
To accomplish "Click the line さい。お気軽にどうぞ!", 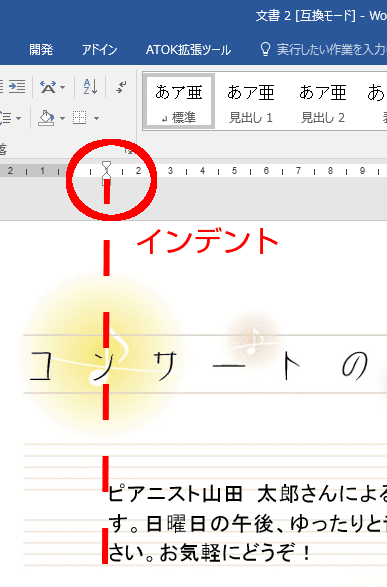I will pos(210,553).
